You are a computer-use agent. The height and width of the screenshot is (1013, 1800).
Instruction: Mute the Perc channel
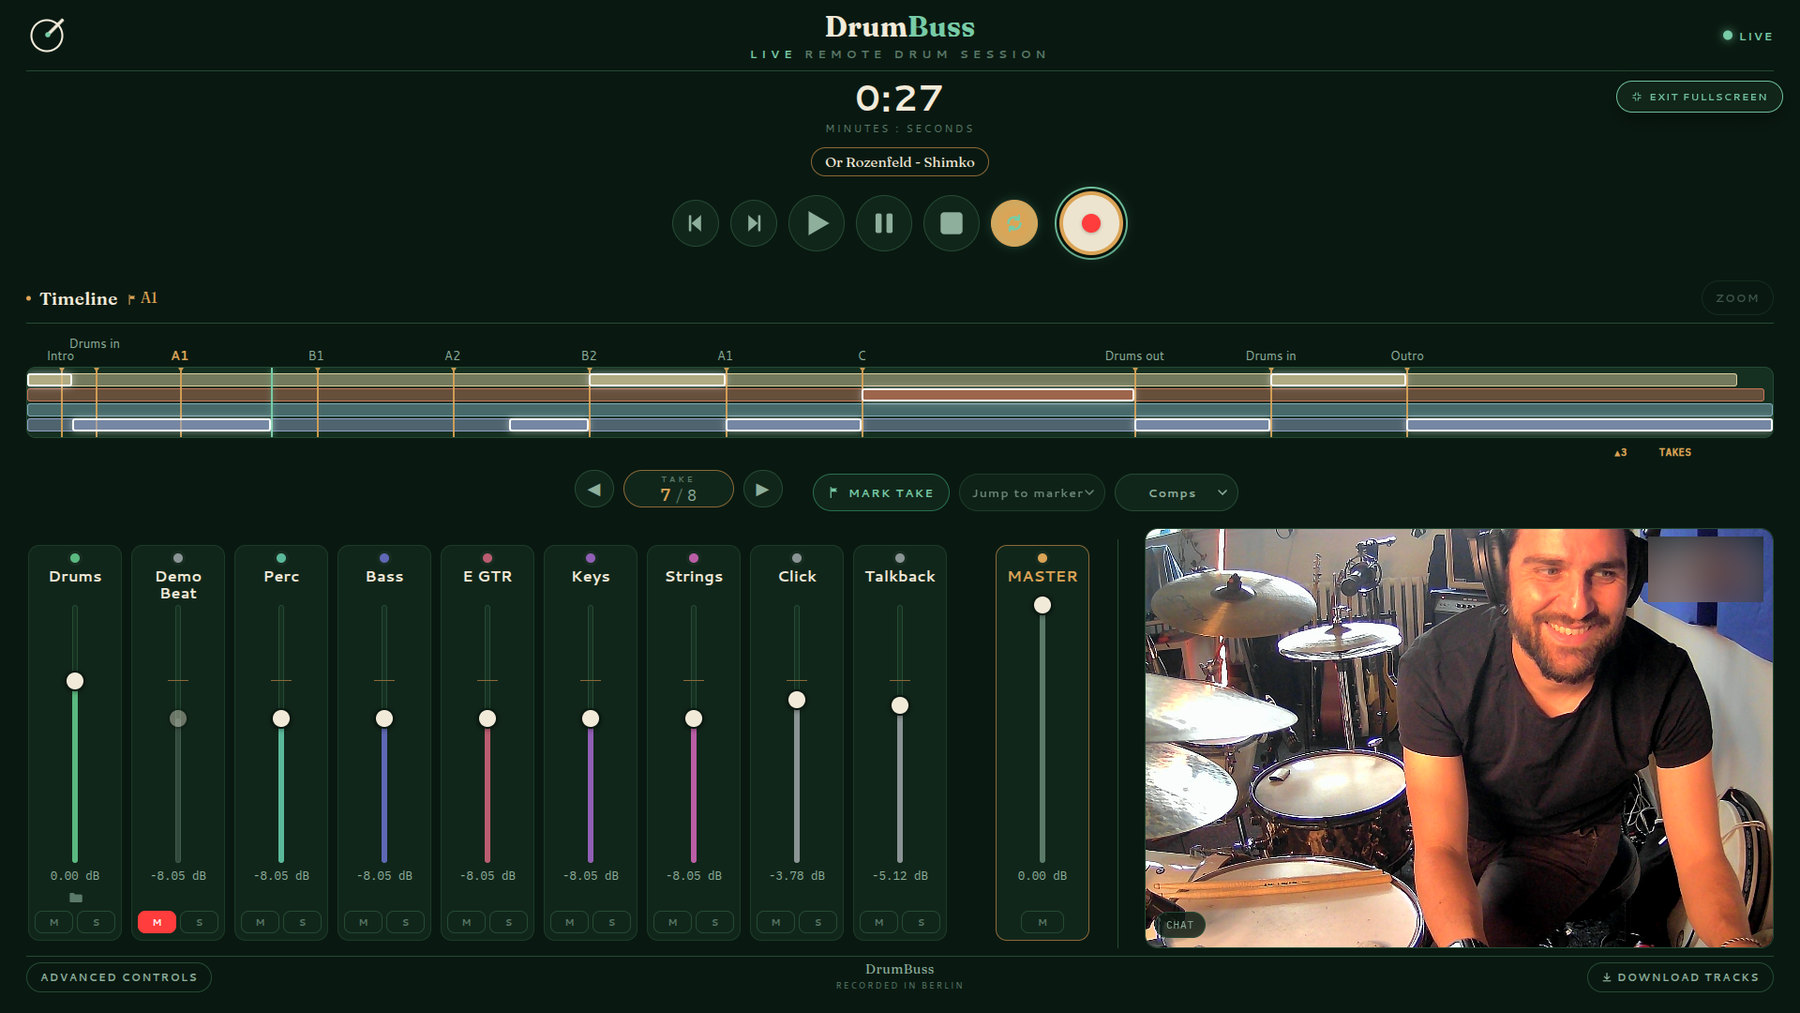coord(260,922)
